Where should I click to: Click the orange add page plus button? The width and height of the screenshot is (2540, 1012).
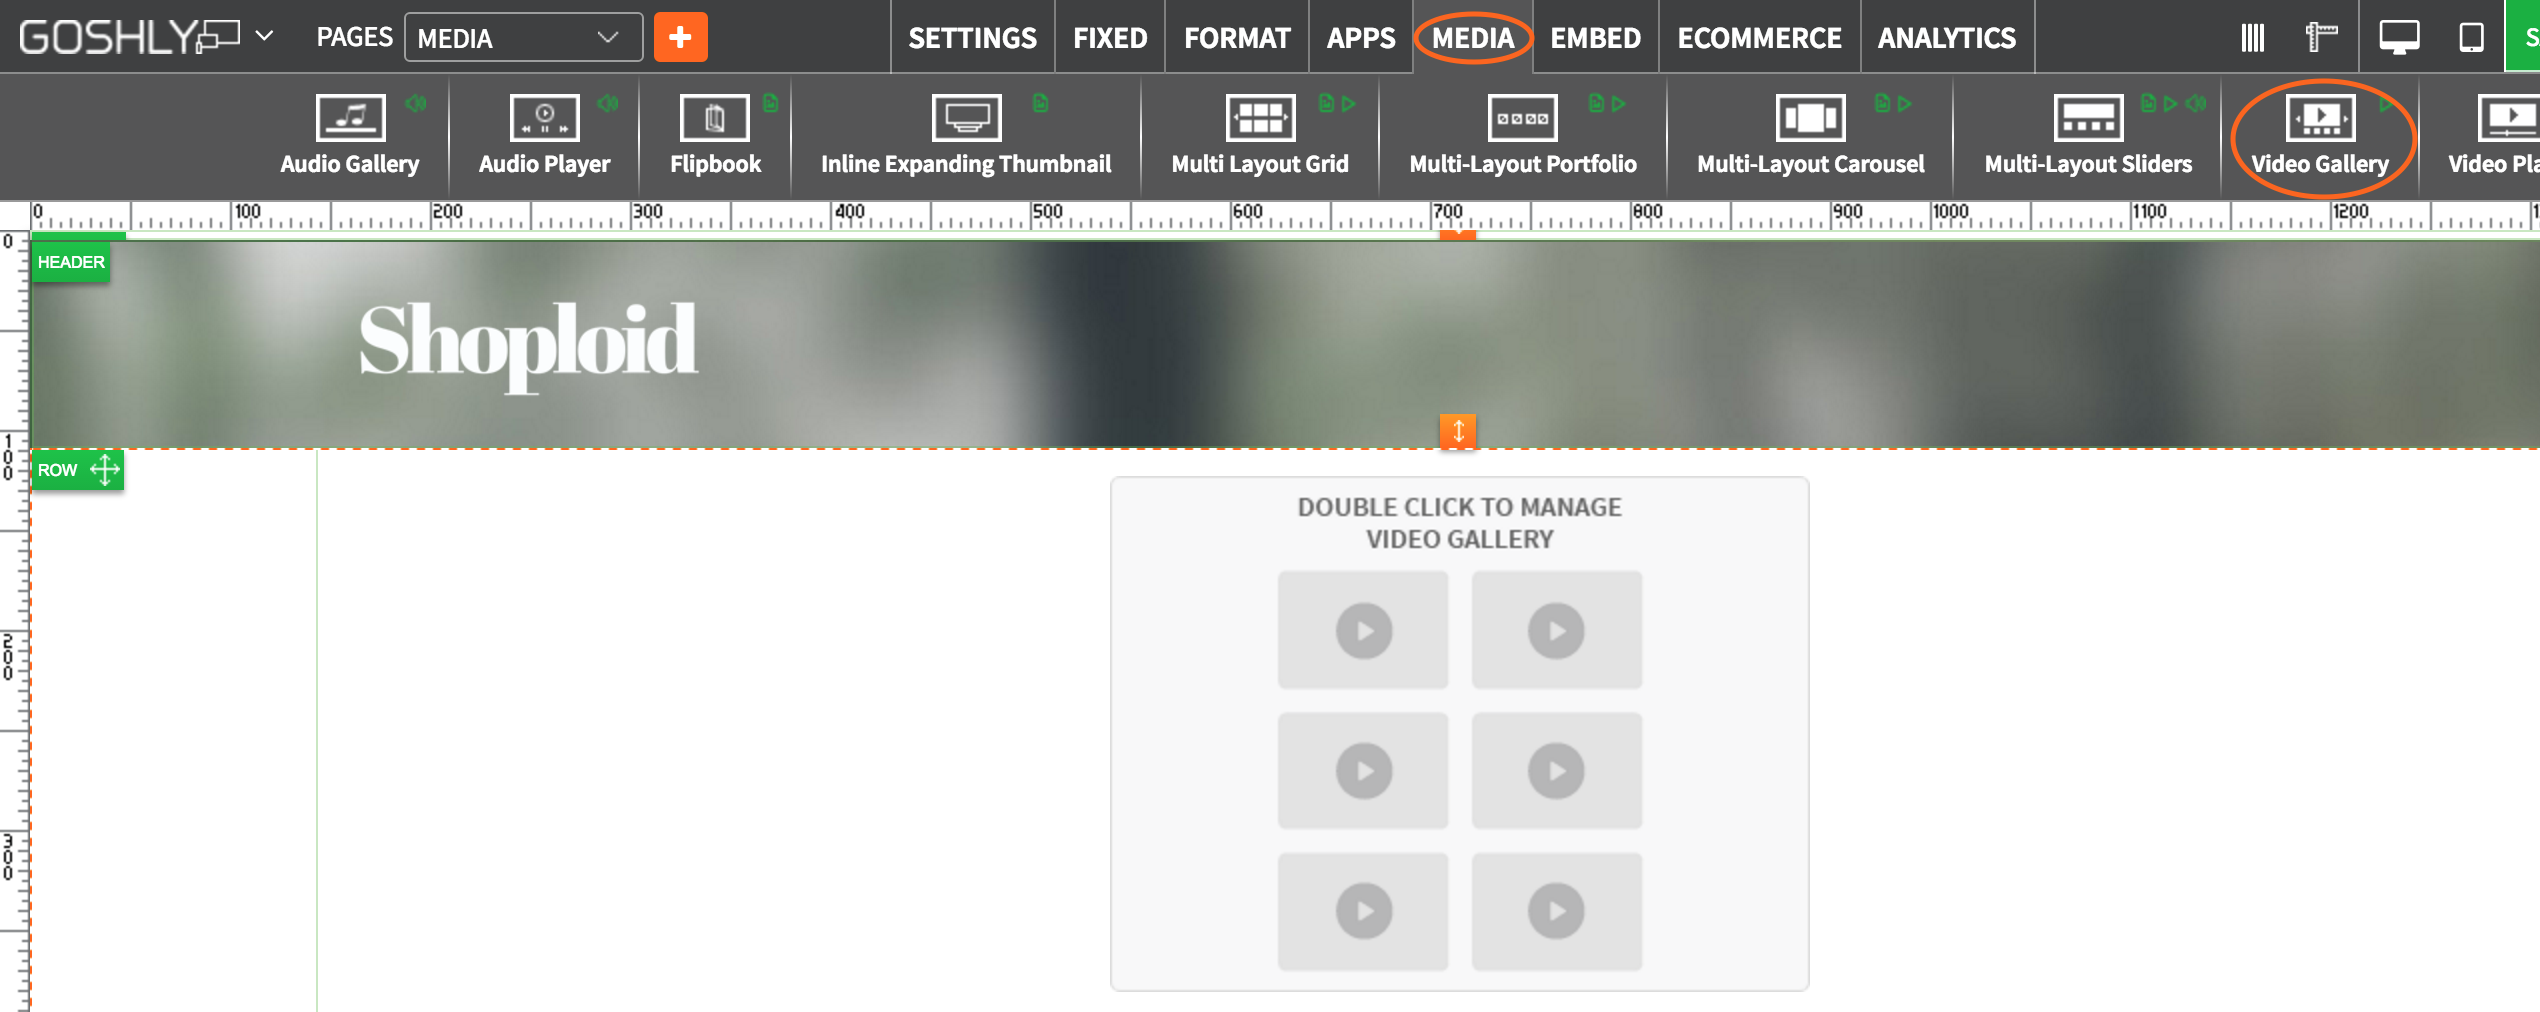pyautogui.click(x=681, y=37)
